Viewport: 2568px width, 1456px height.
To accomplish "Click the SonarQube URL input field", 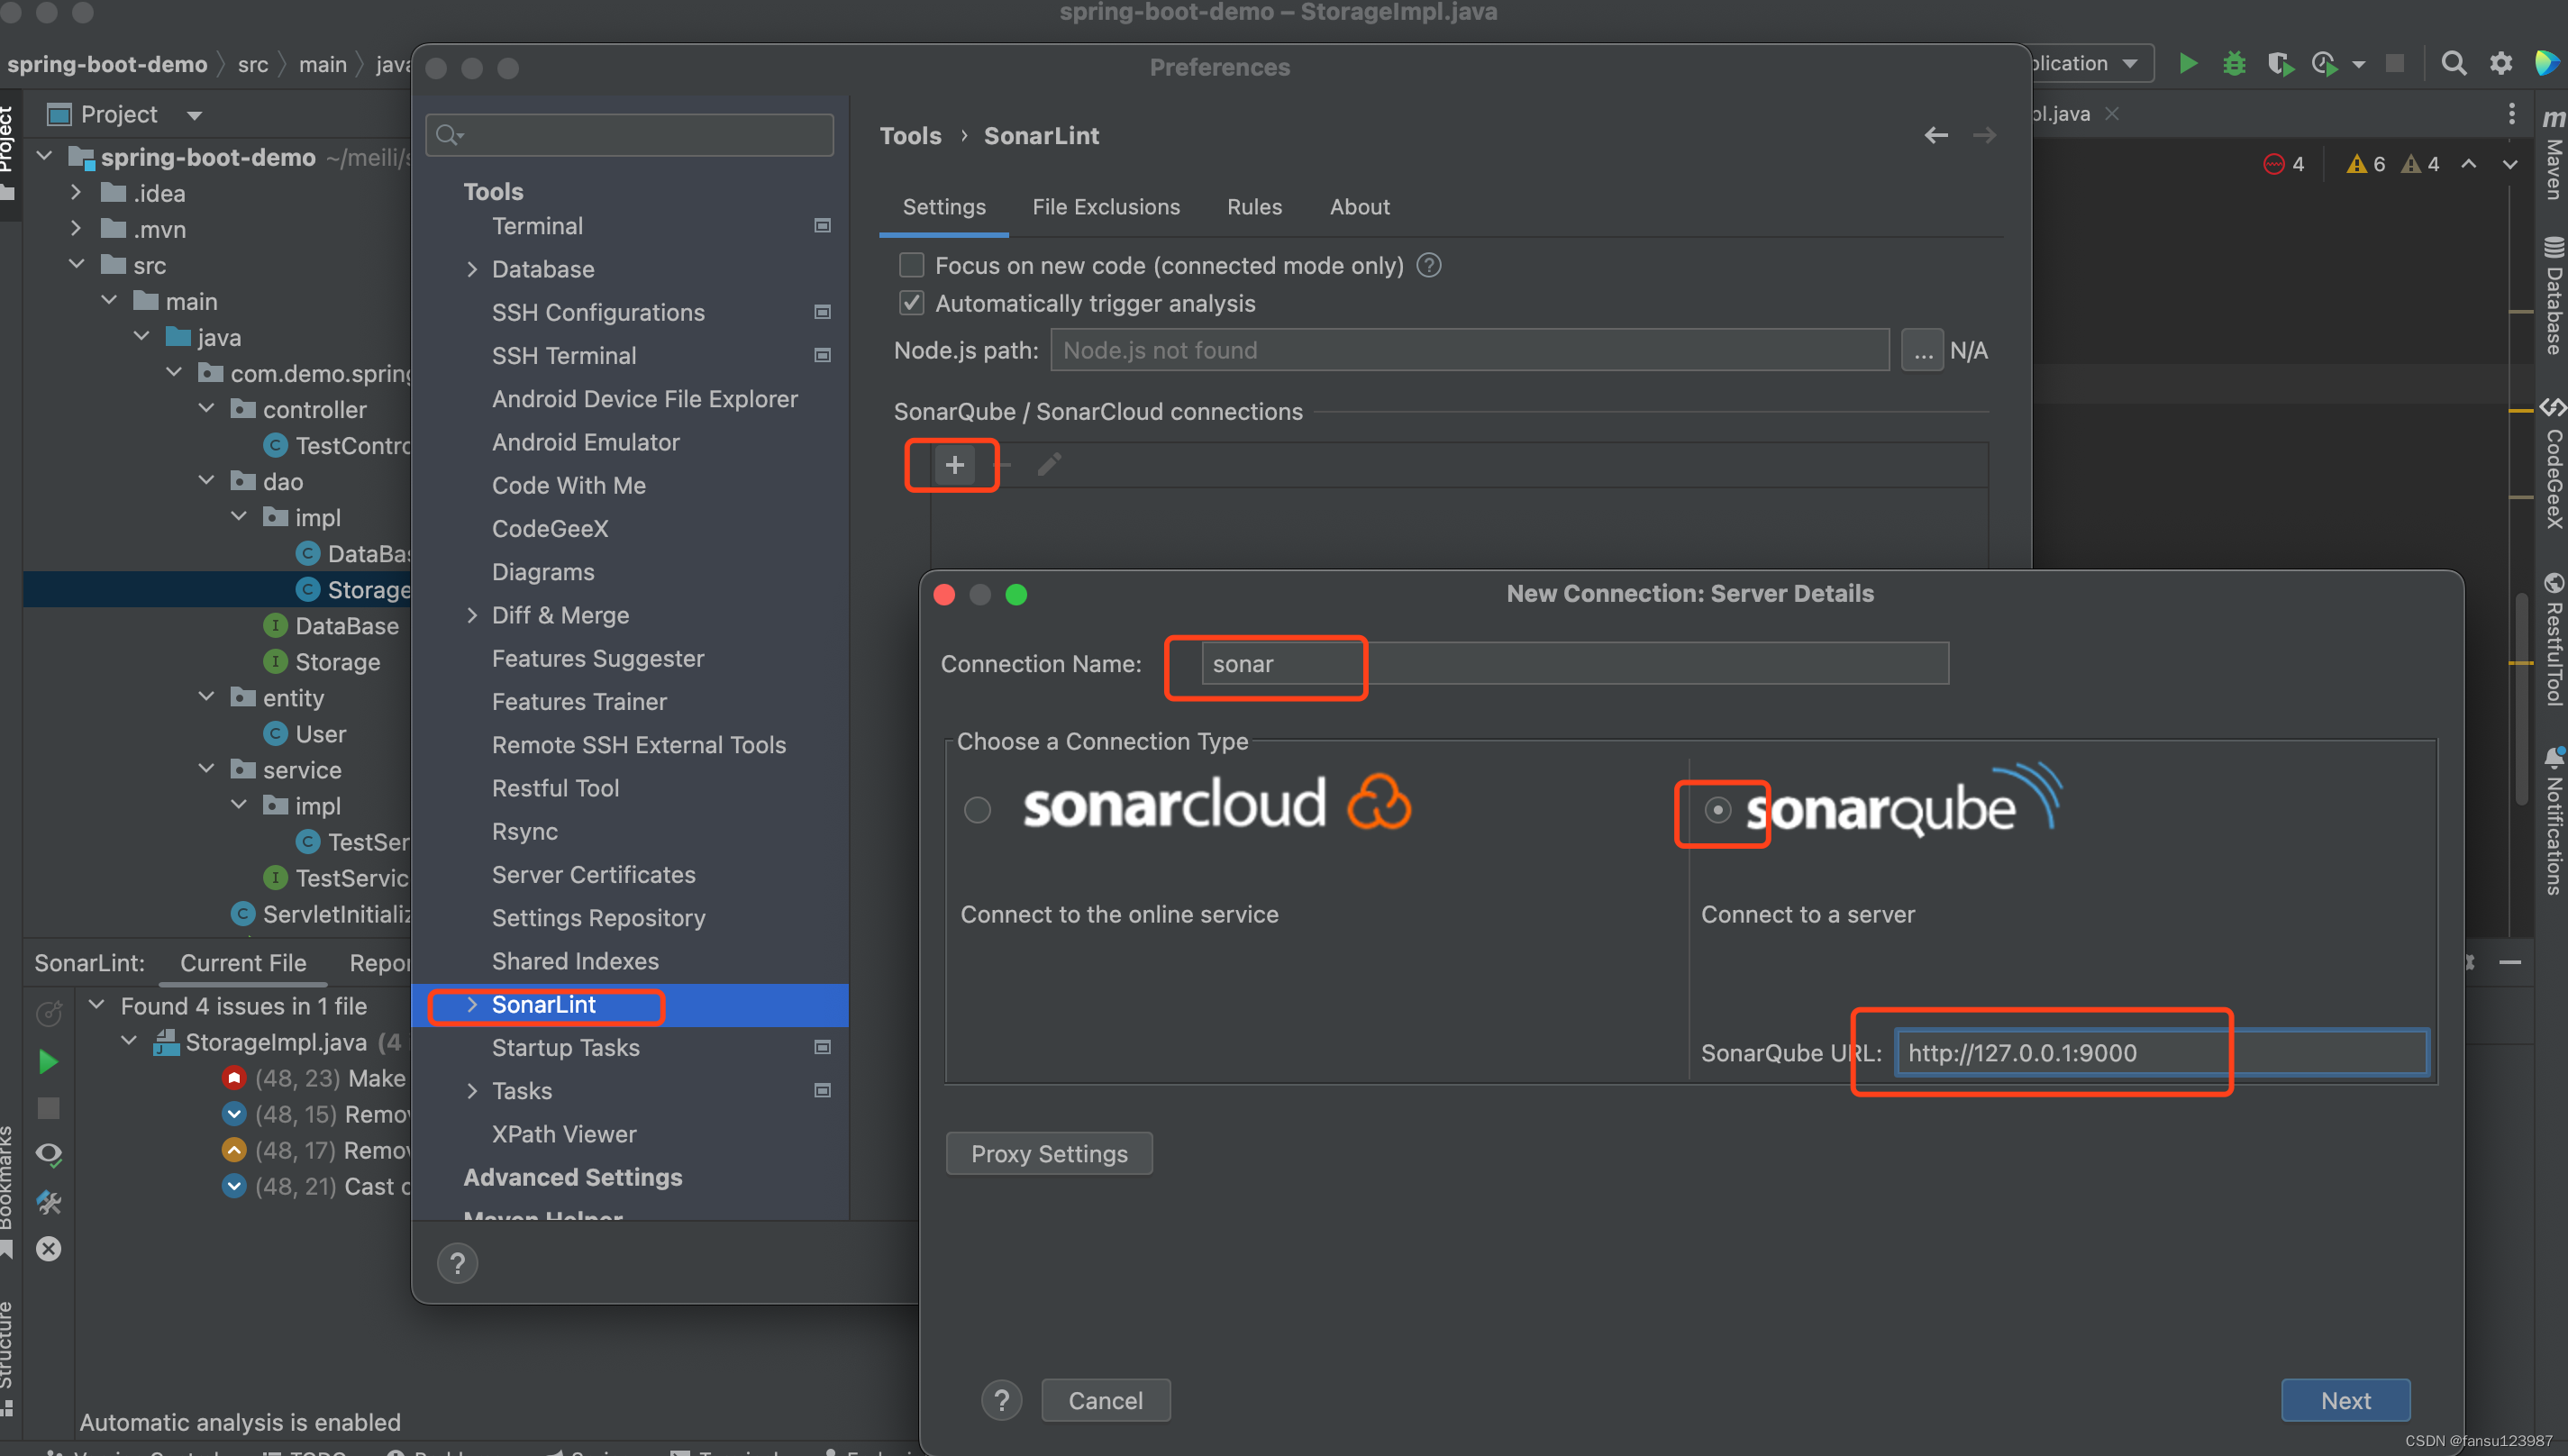I will click(x=2162, y=1053).
